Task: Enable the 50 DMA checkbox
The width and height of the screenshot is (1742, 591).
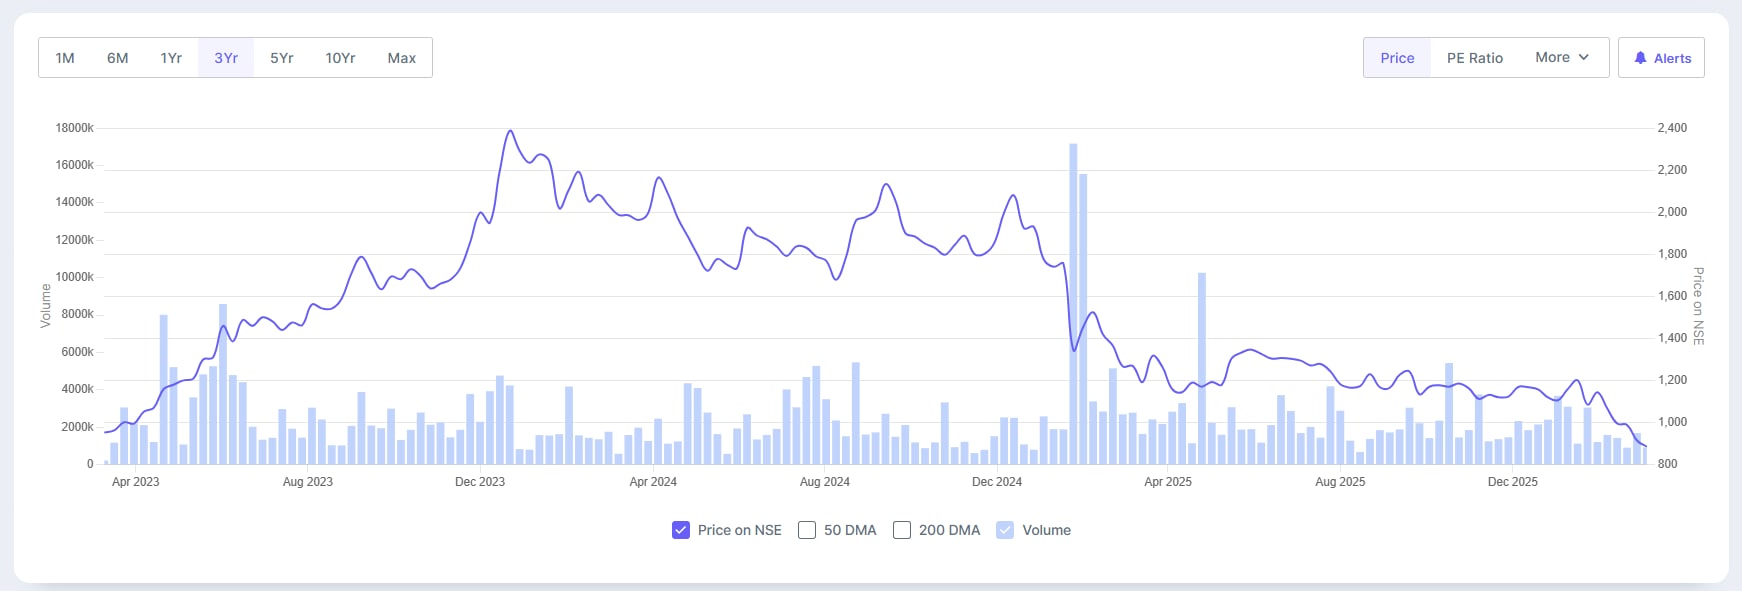Action: pos(807,530)
